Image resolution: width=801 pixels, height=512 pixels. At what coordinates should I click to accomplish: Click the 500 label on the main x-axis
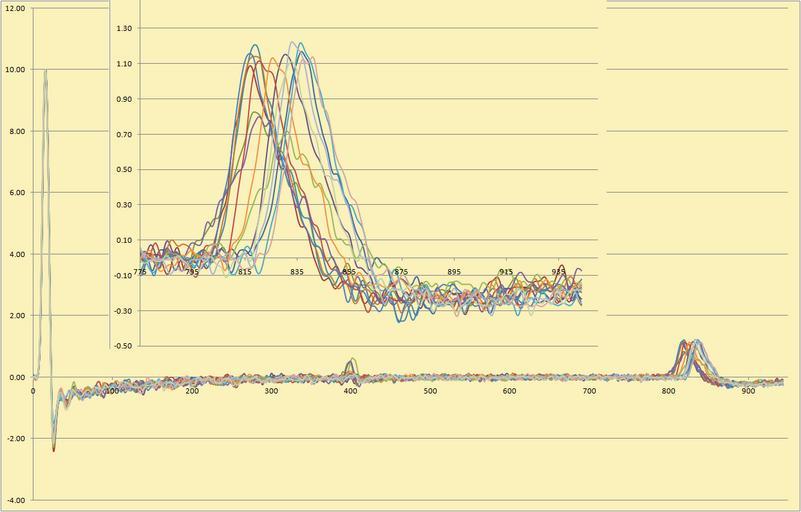click(x=430, y=390)
